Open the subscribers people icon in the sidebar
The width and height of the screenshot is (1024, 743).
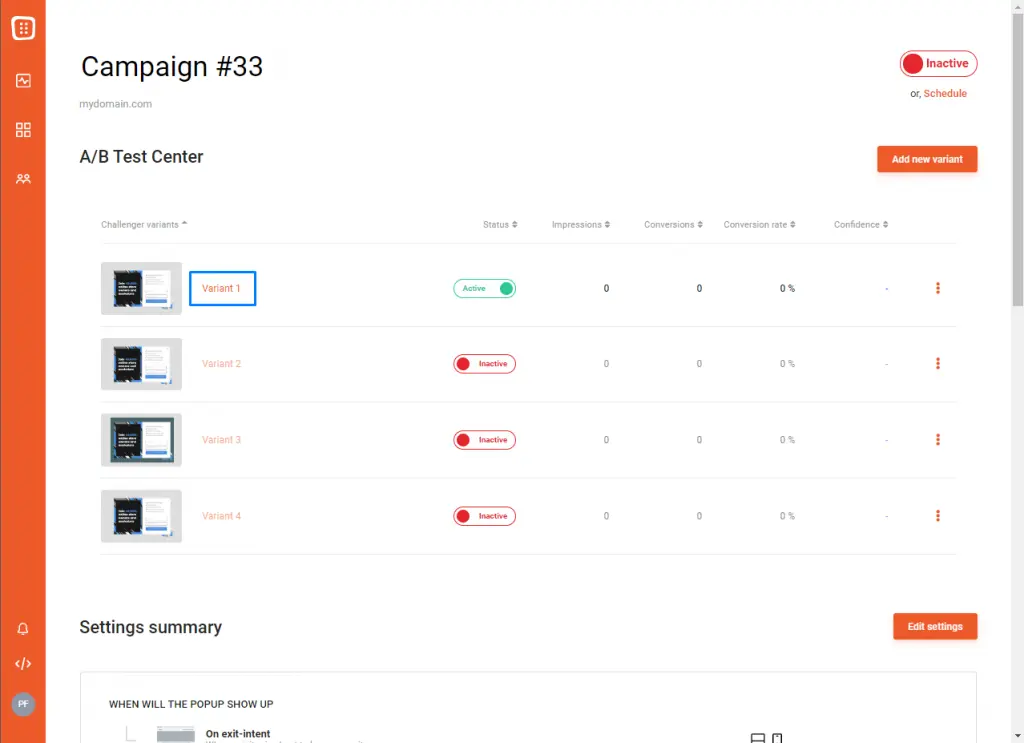click(x=23, y=179)
